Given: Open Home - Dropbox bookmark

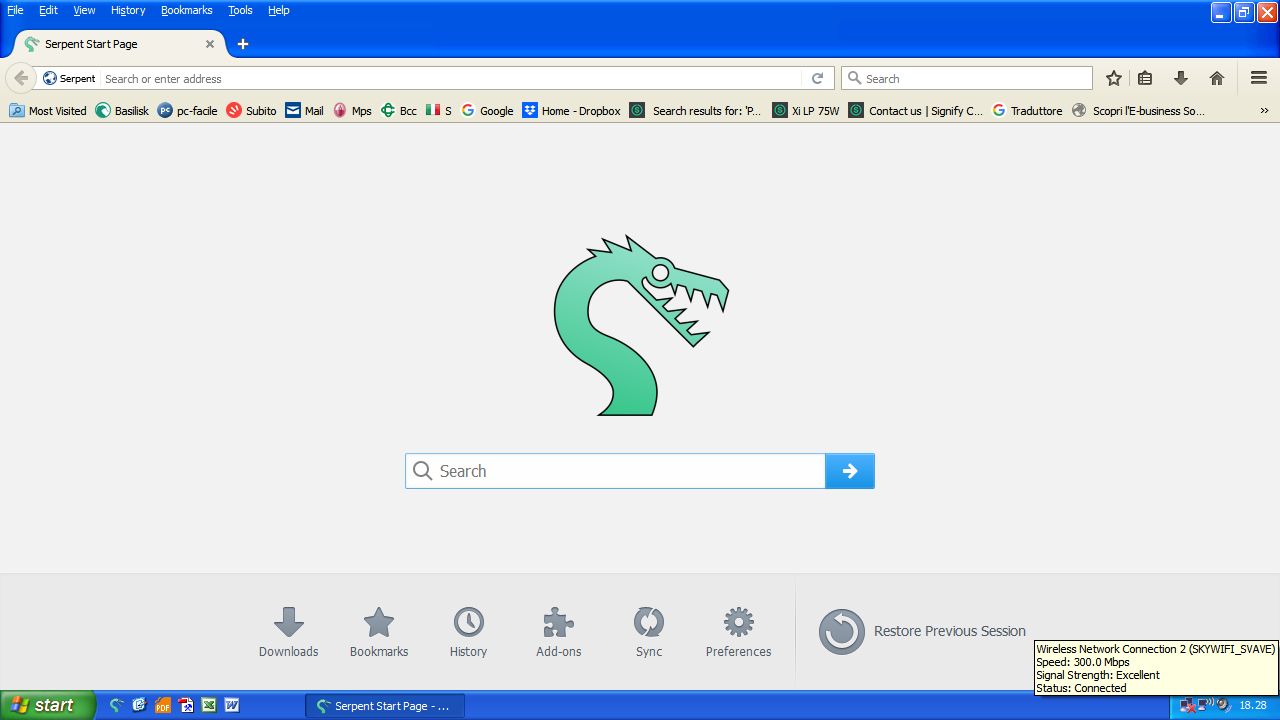Looking at the screenshot, I should [572, 111].
